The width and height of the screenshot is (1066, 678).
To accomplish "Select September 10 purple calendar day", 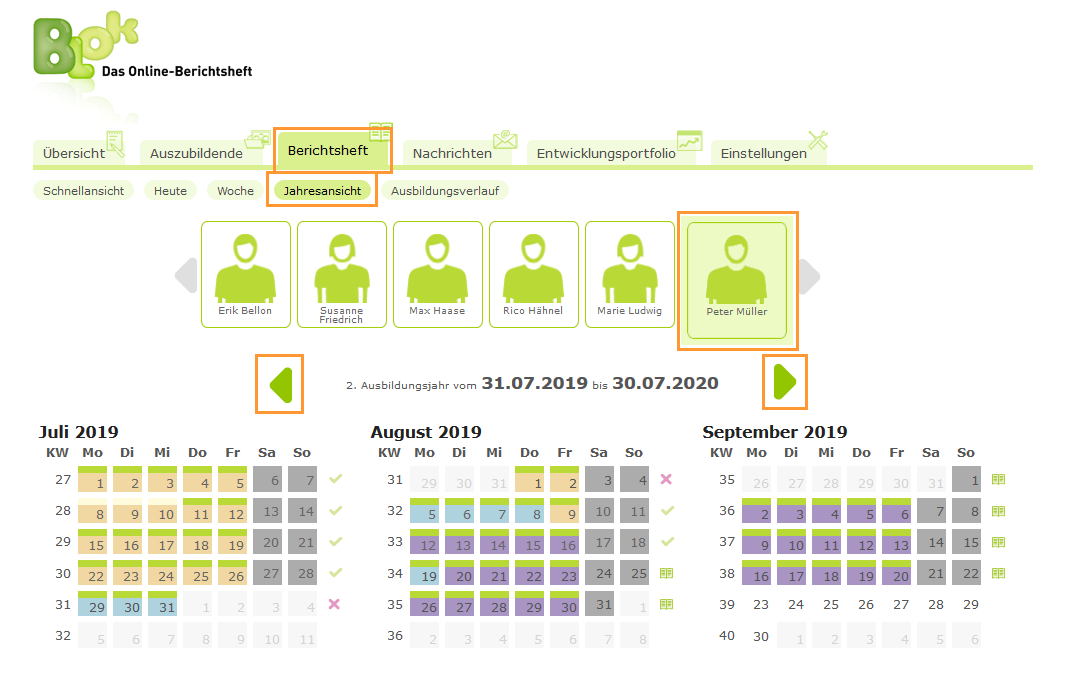I will (x=793, y=542).
